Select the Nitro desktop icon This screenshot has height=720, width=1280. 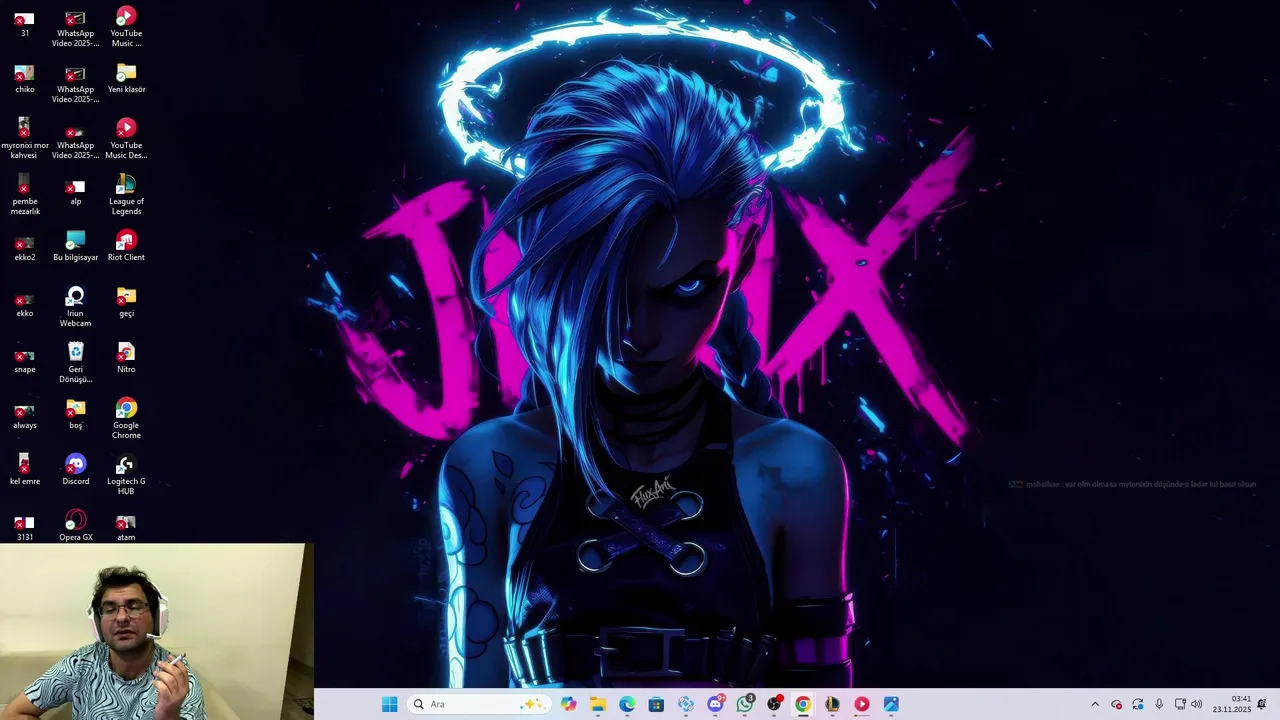tap(126, 358)
